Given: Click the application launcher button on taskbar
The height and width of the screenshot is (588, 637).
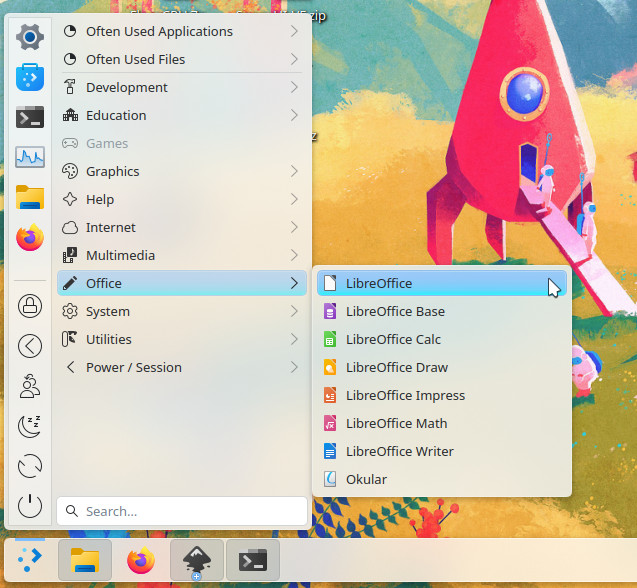Looking at the screenshot, I should click(x=30, y=561).
